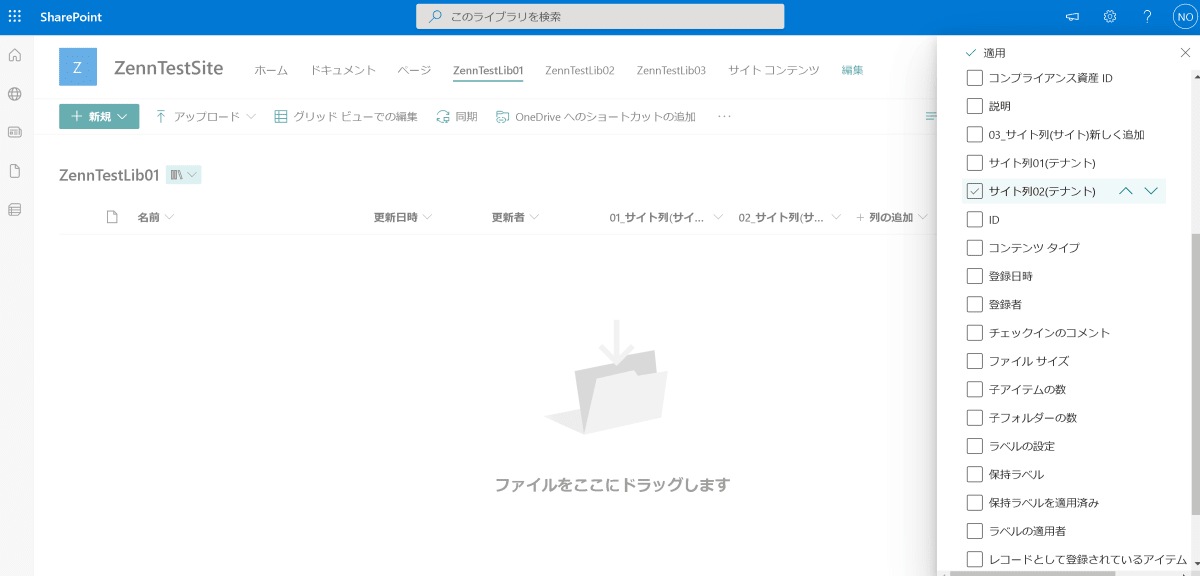Image resolution: width=1200 pixels, height=576 pixels.
Task: Uncheck サイト列02(テナント) checkbox
Action: (975, 191)
